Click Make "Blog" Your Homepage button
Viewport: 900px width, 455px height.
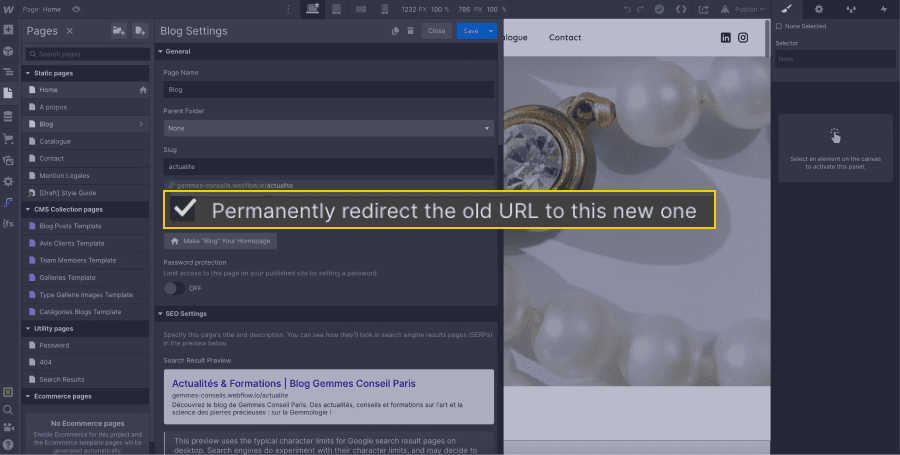coord(220,241)
